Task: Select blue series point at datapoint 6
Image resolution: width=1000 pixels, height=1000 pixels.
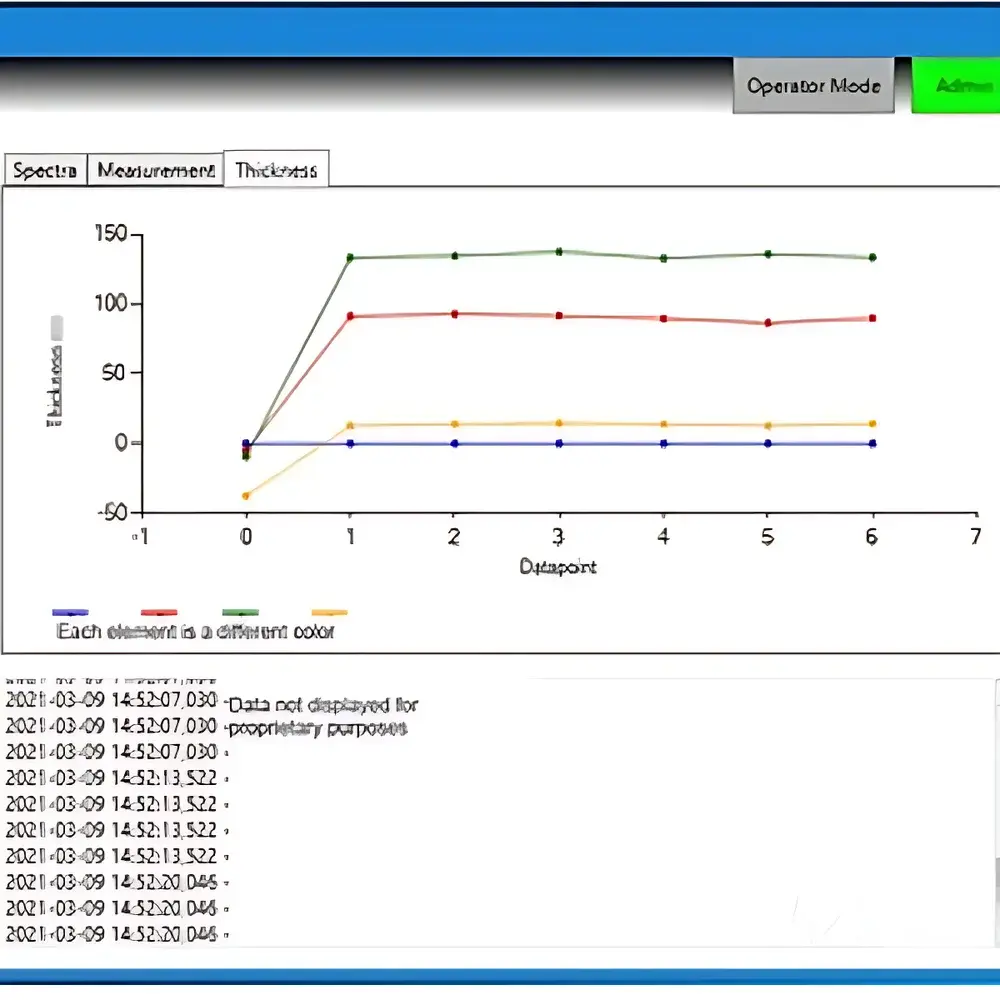Action: click(x=872, y=443)
